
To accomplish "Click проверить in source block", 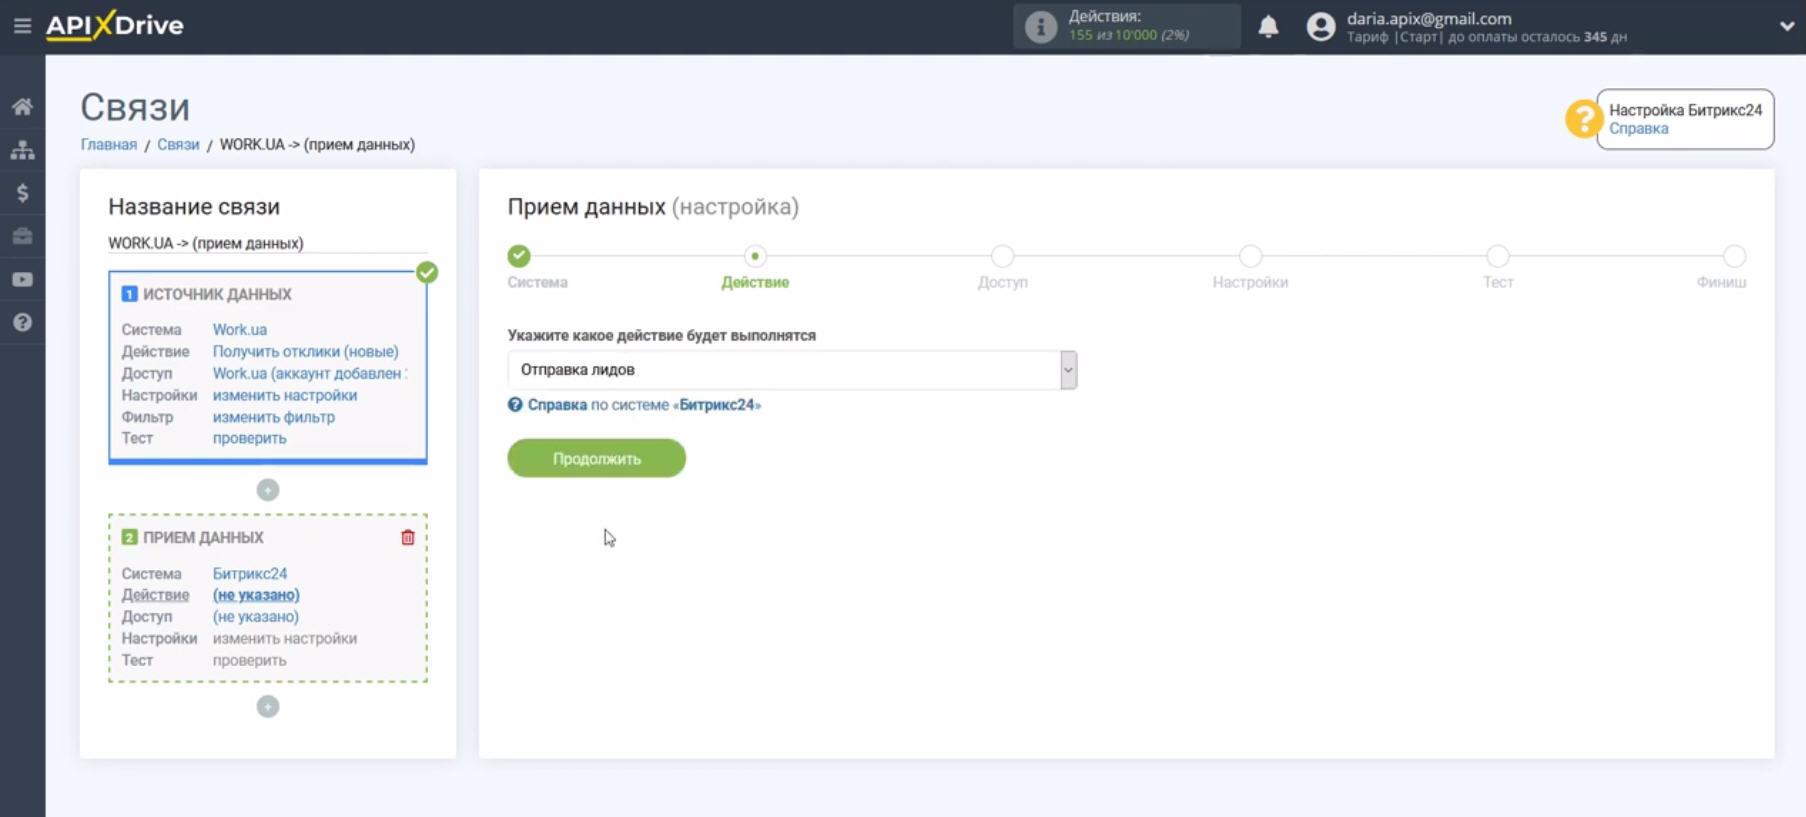I will (x=250, y=439).
